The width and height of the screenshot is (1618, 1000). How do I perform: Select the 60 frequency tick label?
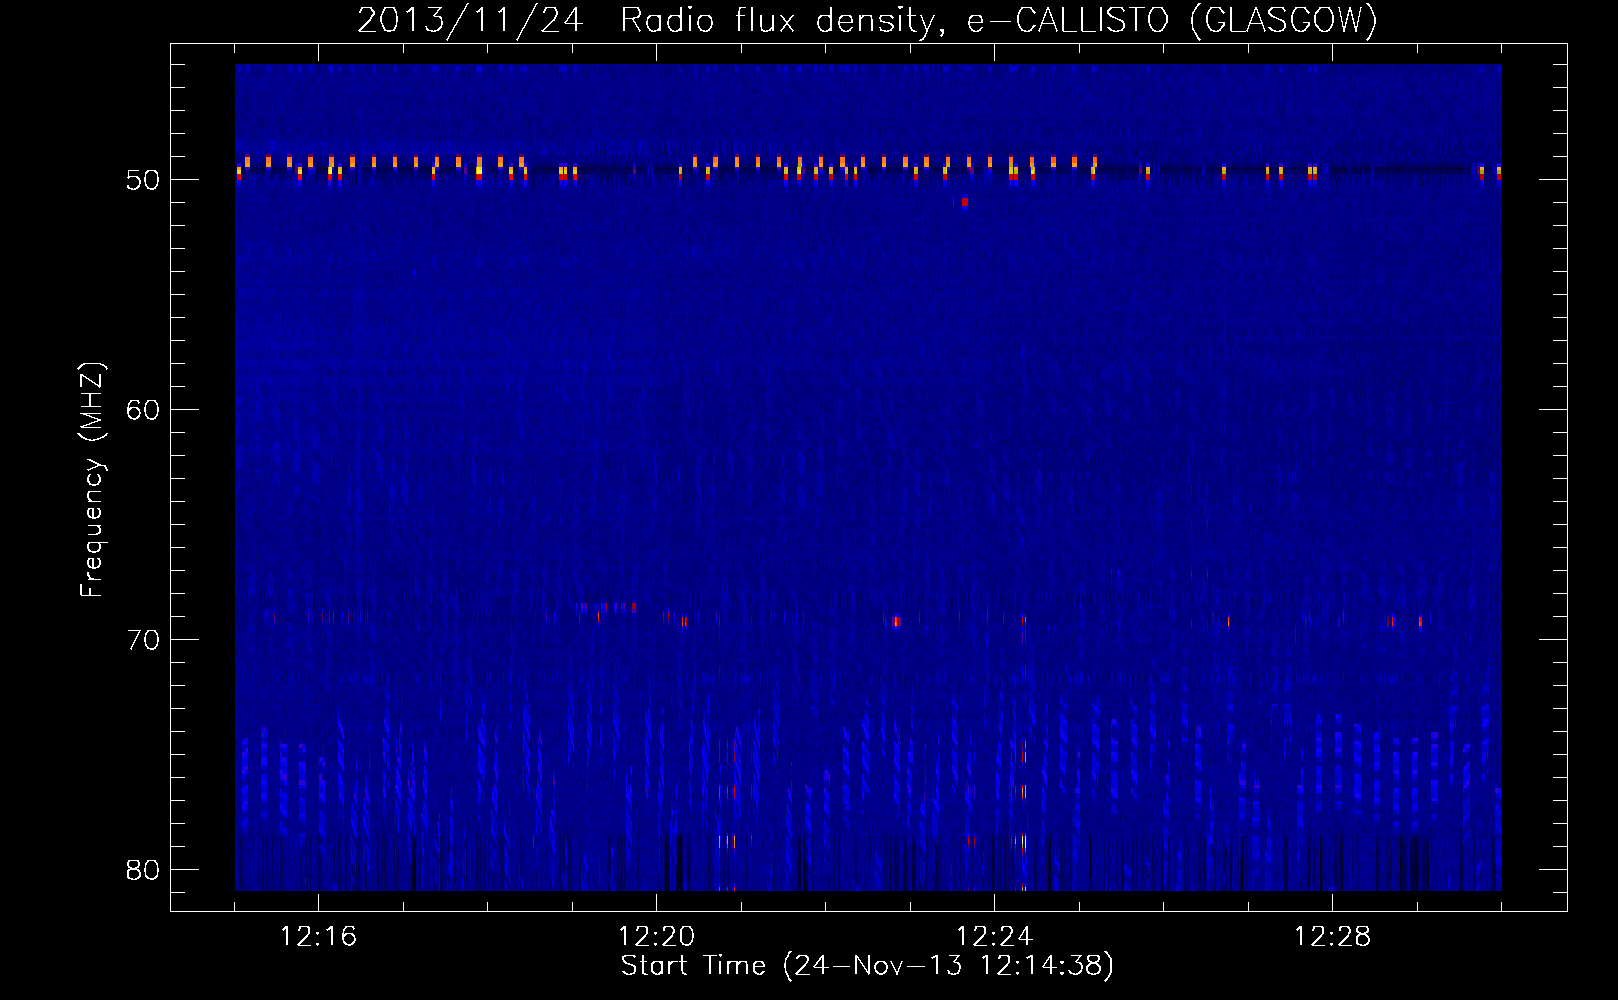tap(143, 410)
